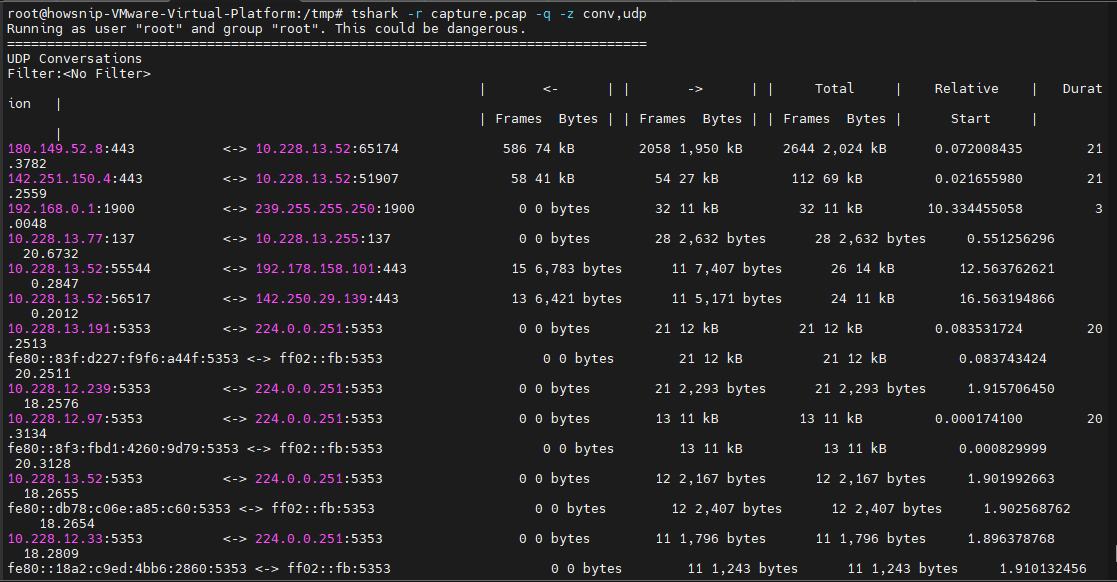1117x582 pixels.
Task: Click the relative start 0.000174100
Action: pyautogui.click(x=979, y=418)
